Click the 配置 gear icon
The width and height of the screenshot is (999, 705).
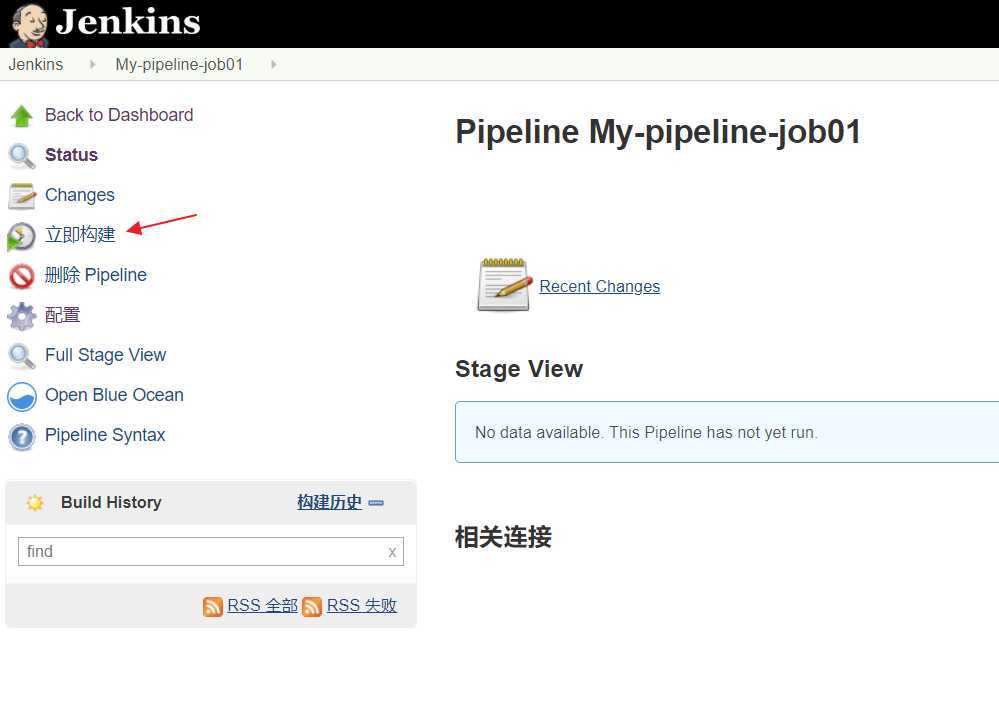coord(22,316)
